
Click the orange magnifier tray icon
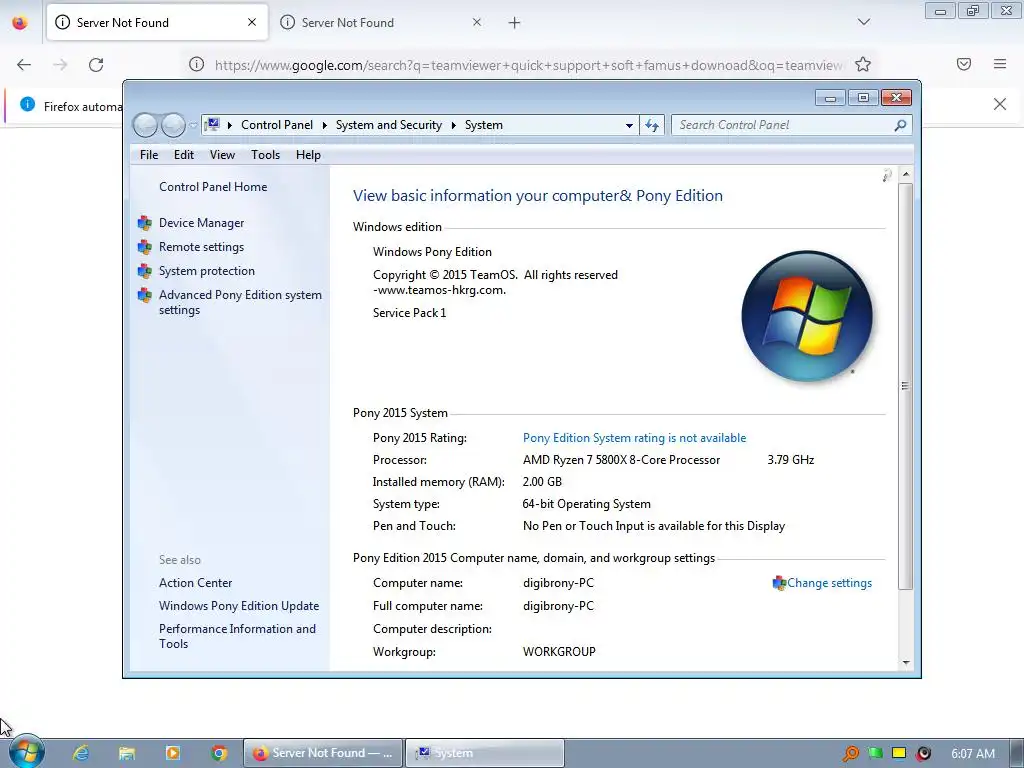click(x=851, y=754)
